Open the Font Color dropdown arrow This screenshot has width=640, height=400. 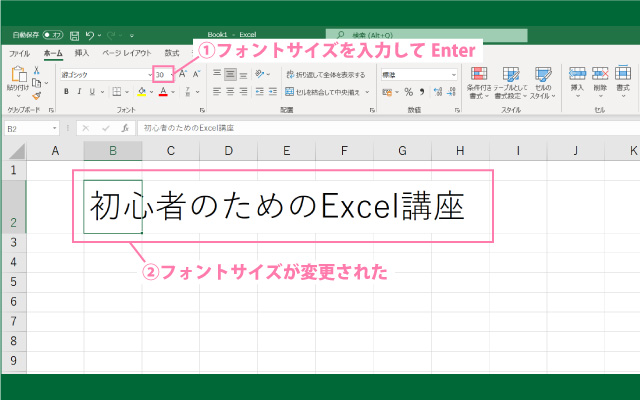click(x=173, y=92)
